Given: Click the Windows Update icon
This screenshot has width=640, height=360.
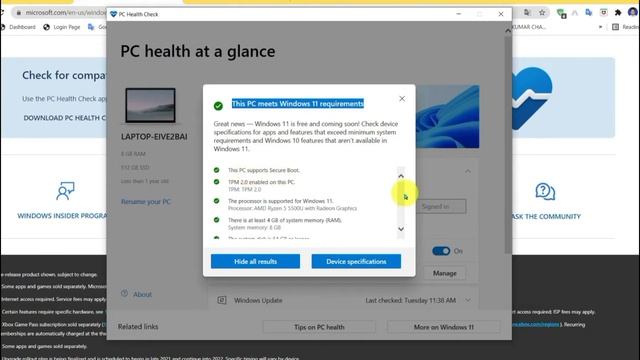Looking at the screenshot, I should [222, 300].
